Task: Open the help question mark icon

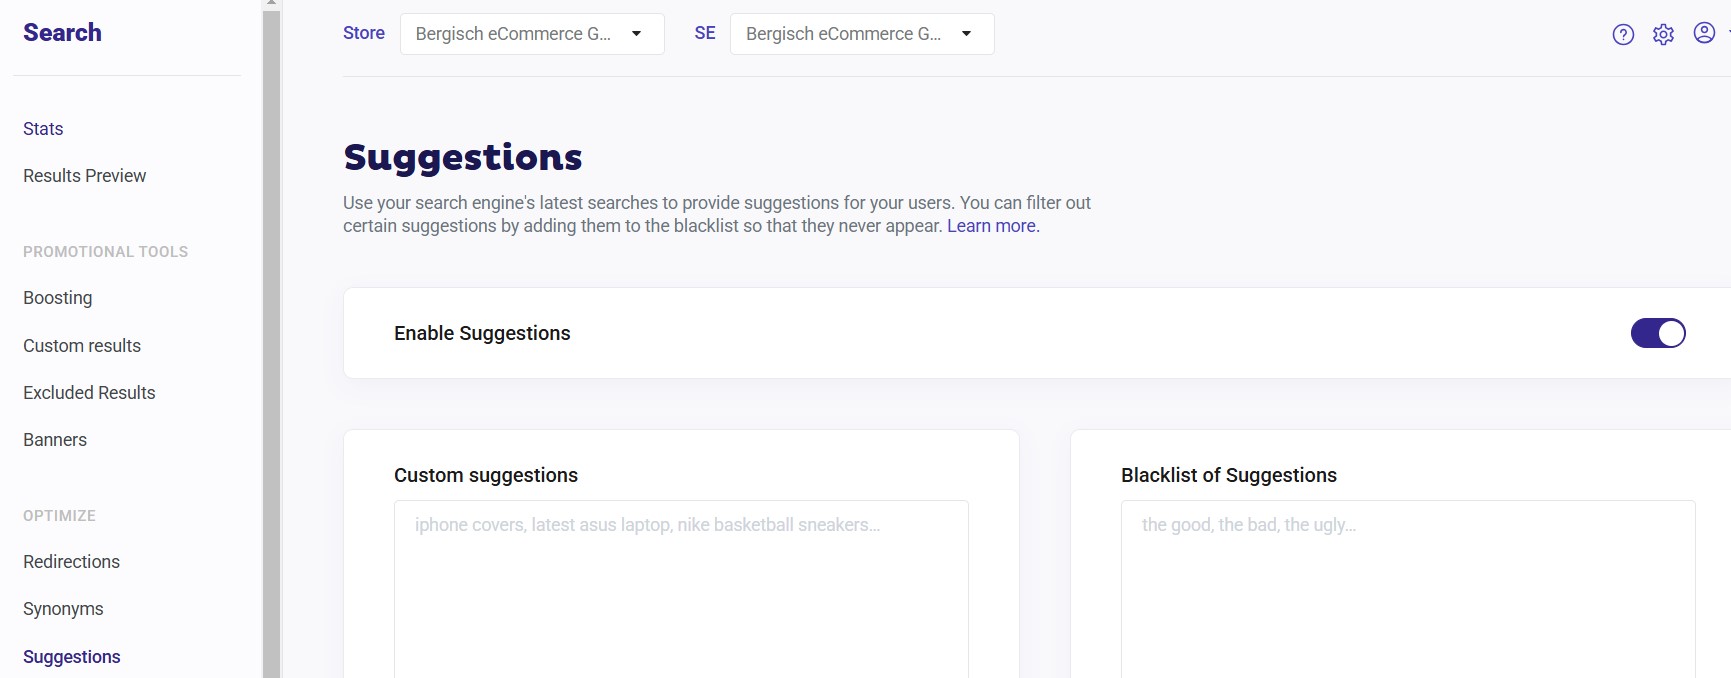Action: pos(1623,35)
